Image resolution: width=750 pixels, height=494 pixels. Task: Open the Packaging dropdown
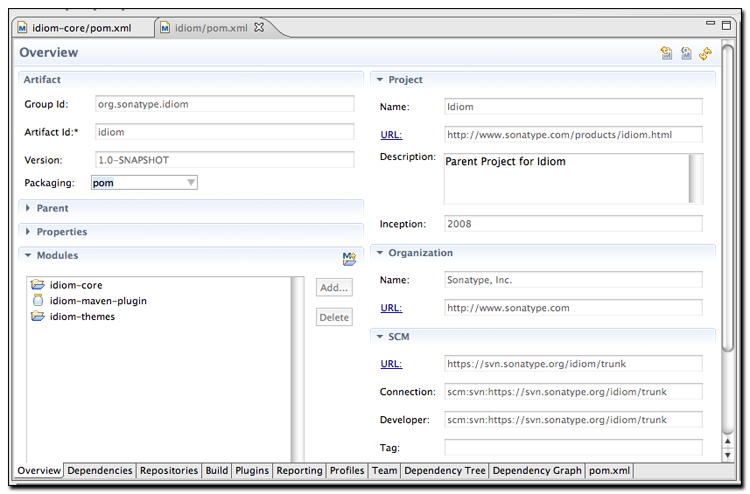(190, 183)
